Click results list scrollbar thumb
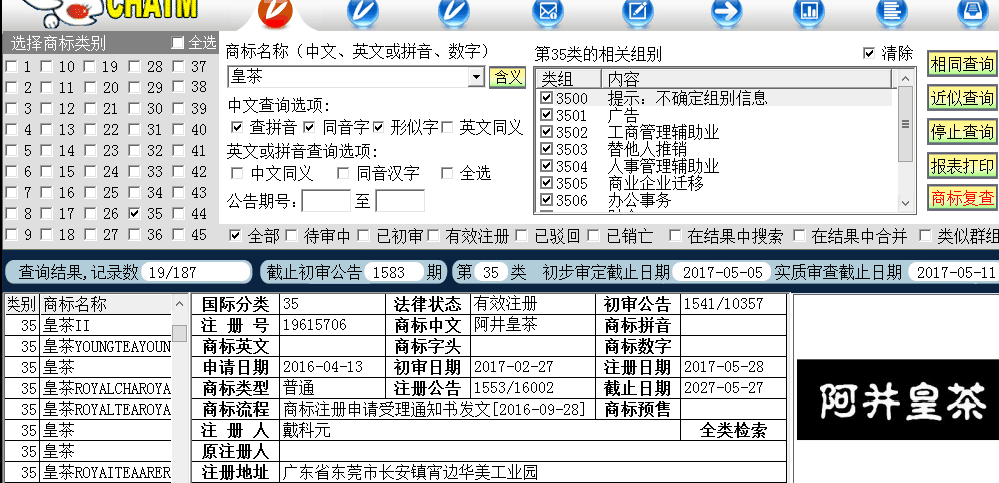The height and width of the screenshot is (483, 999). (180, 333)
